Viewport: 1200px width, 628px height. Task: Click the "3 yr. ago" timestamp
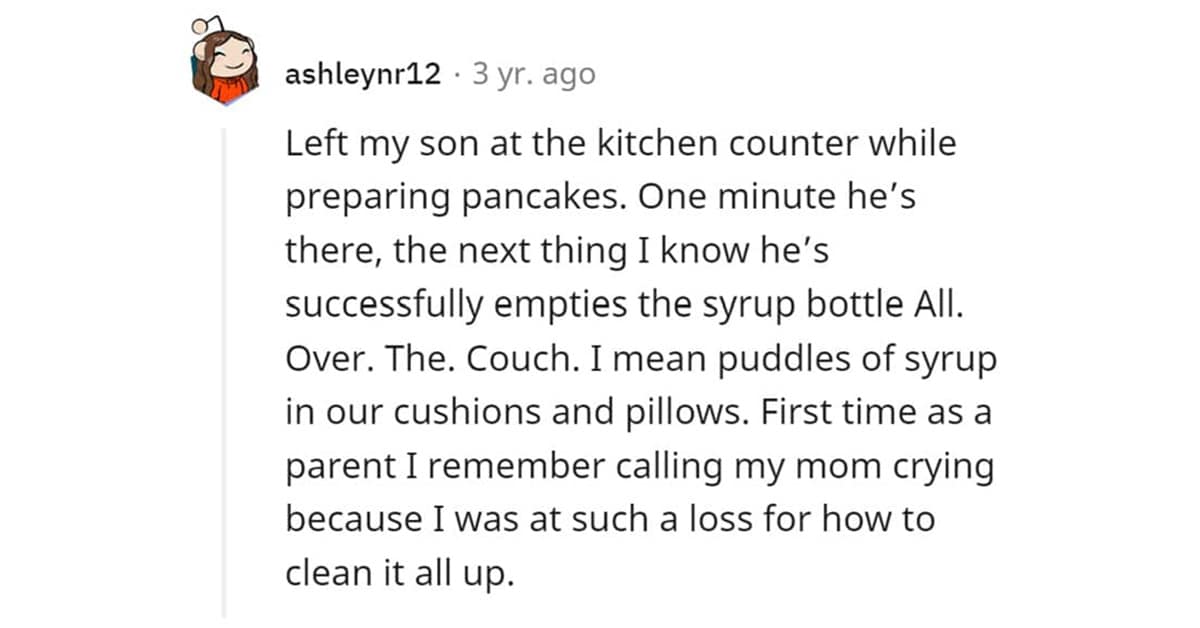tap(533, 74)
